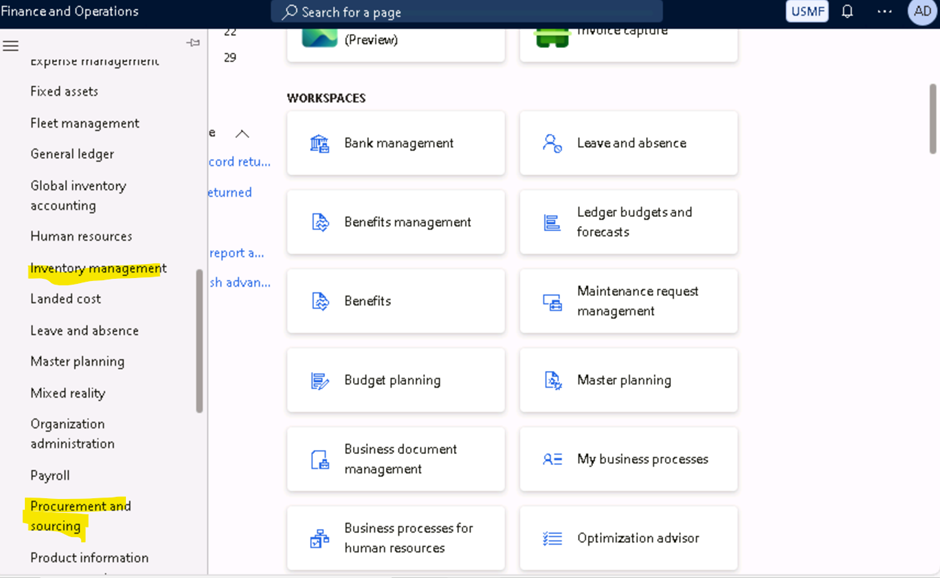Click the 'report a...' link
This screenshot has height=578, width=940.
click(x=237, y=253)
